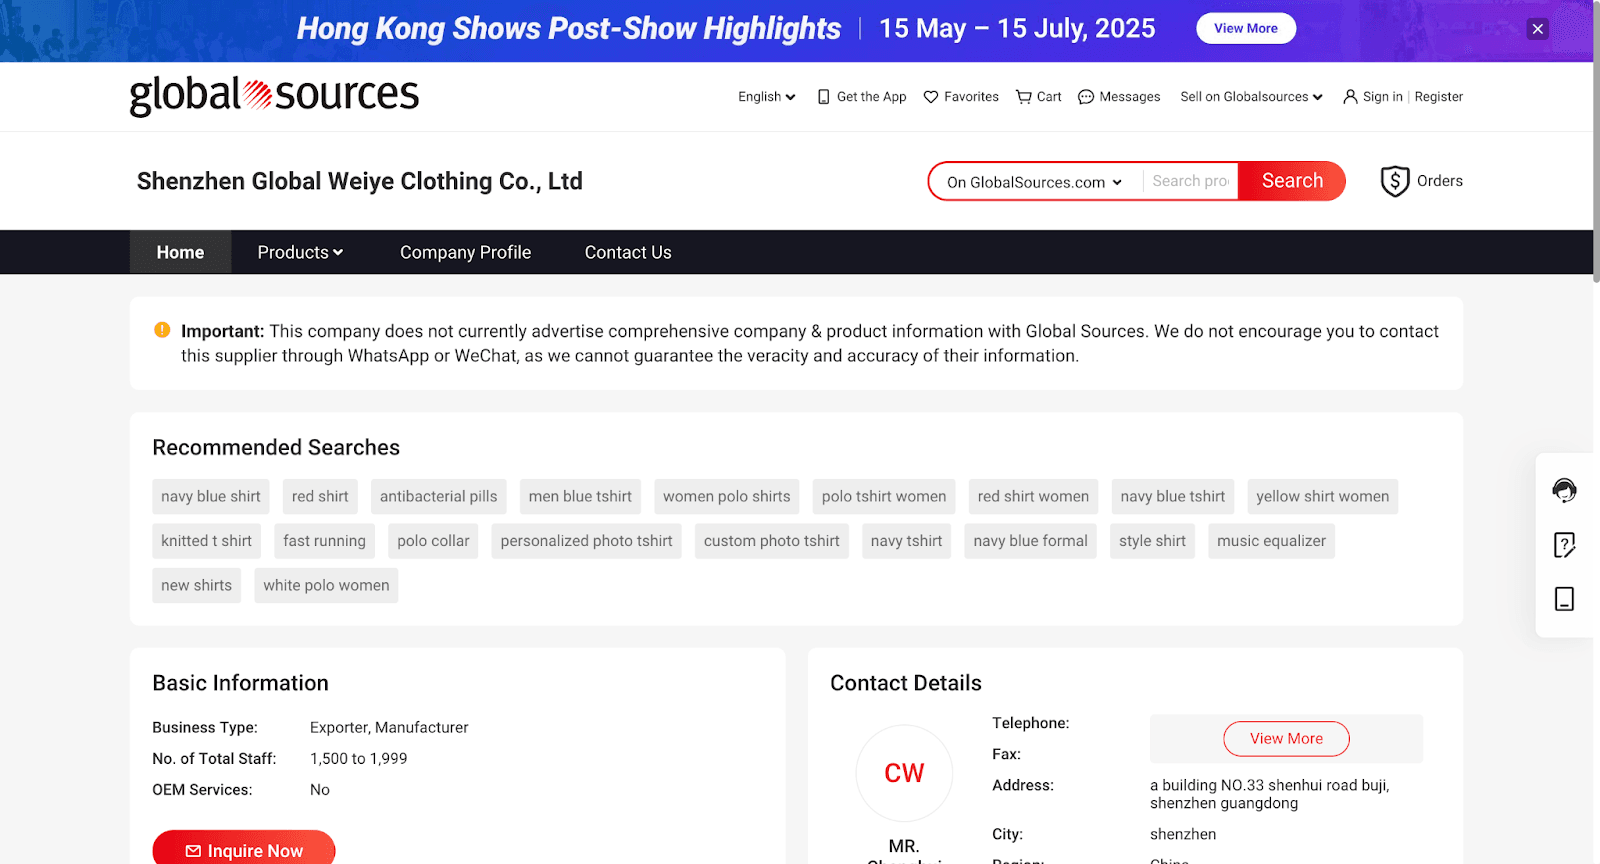Click the Register link

tap(1438, 97)
